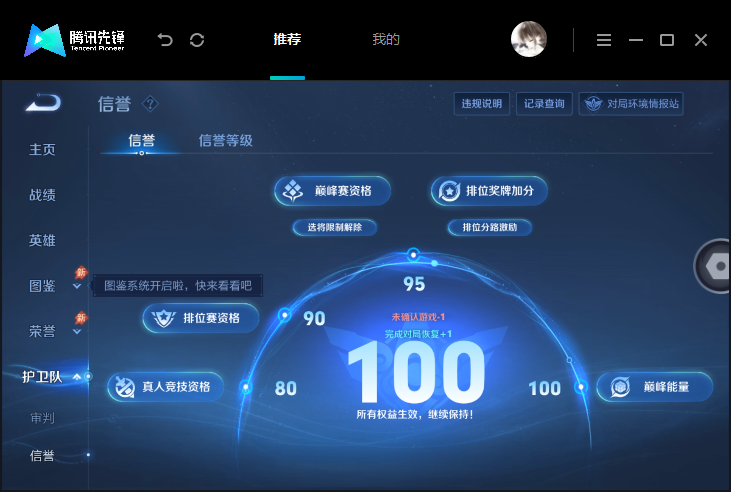The width and height of the screenshot is (731, 492).
Task: Refresh the page with the reload icon
Action: pos(197,40)
